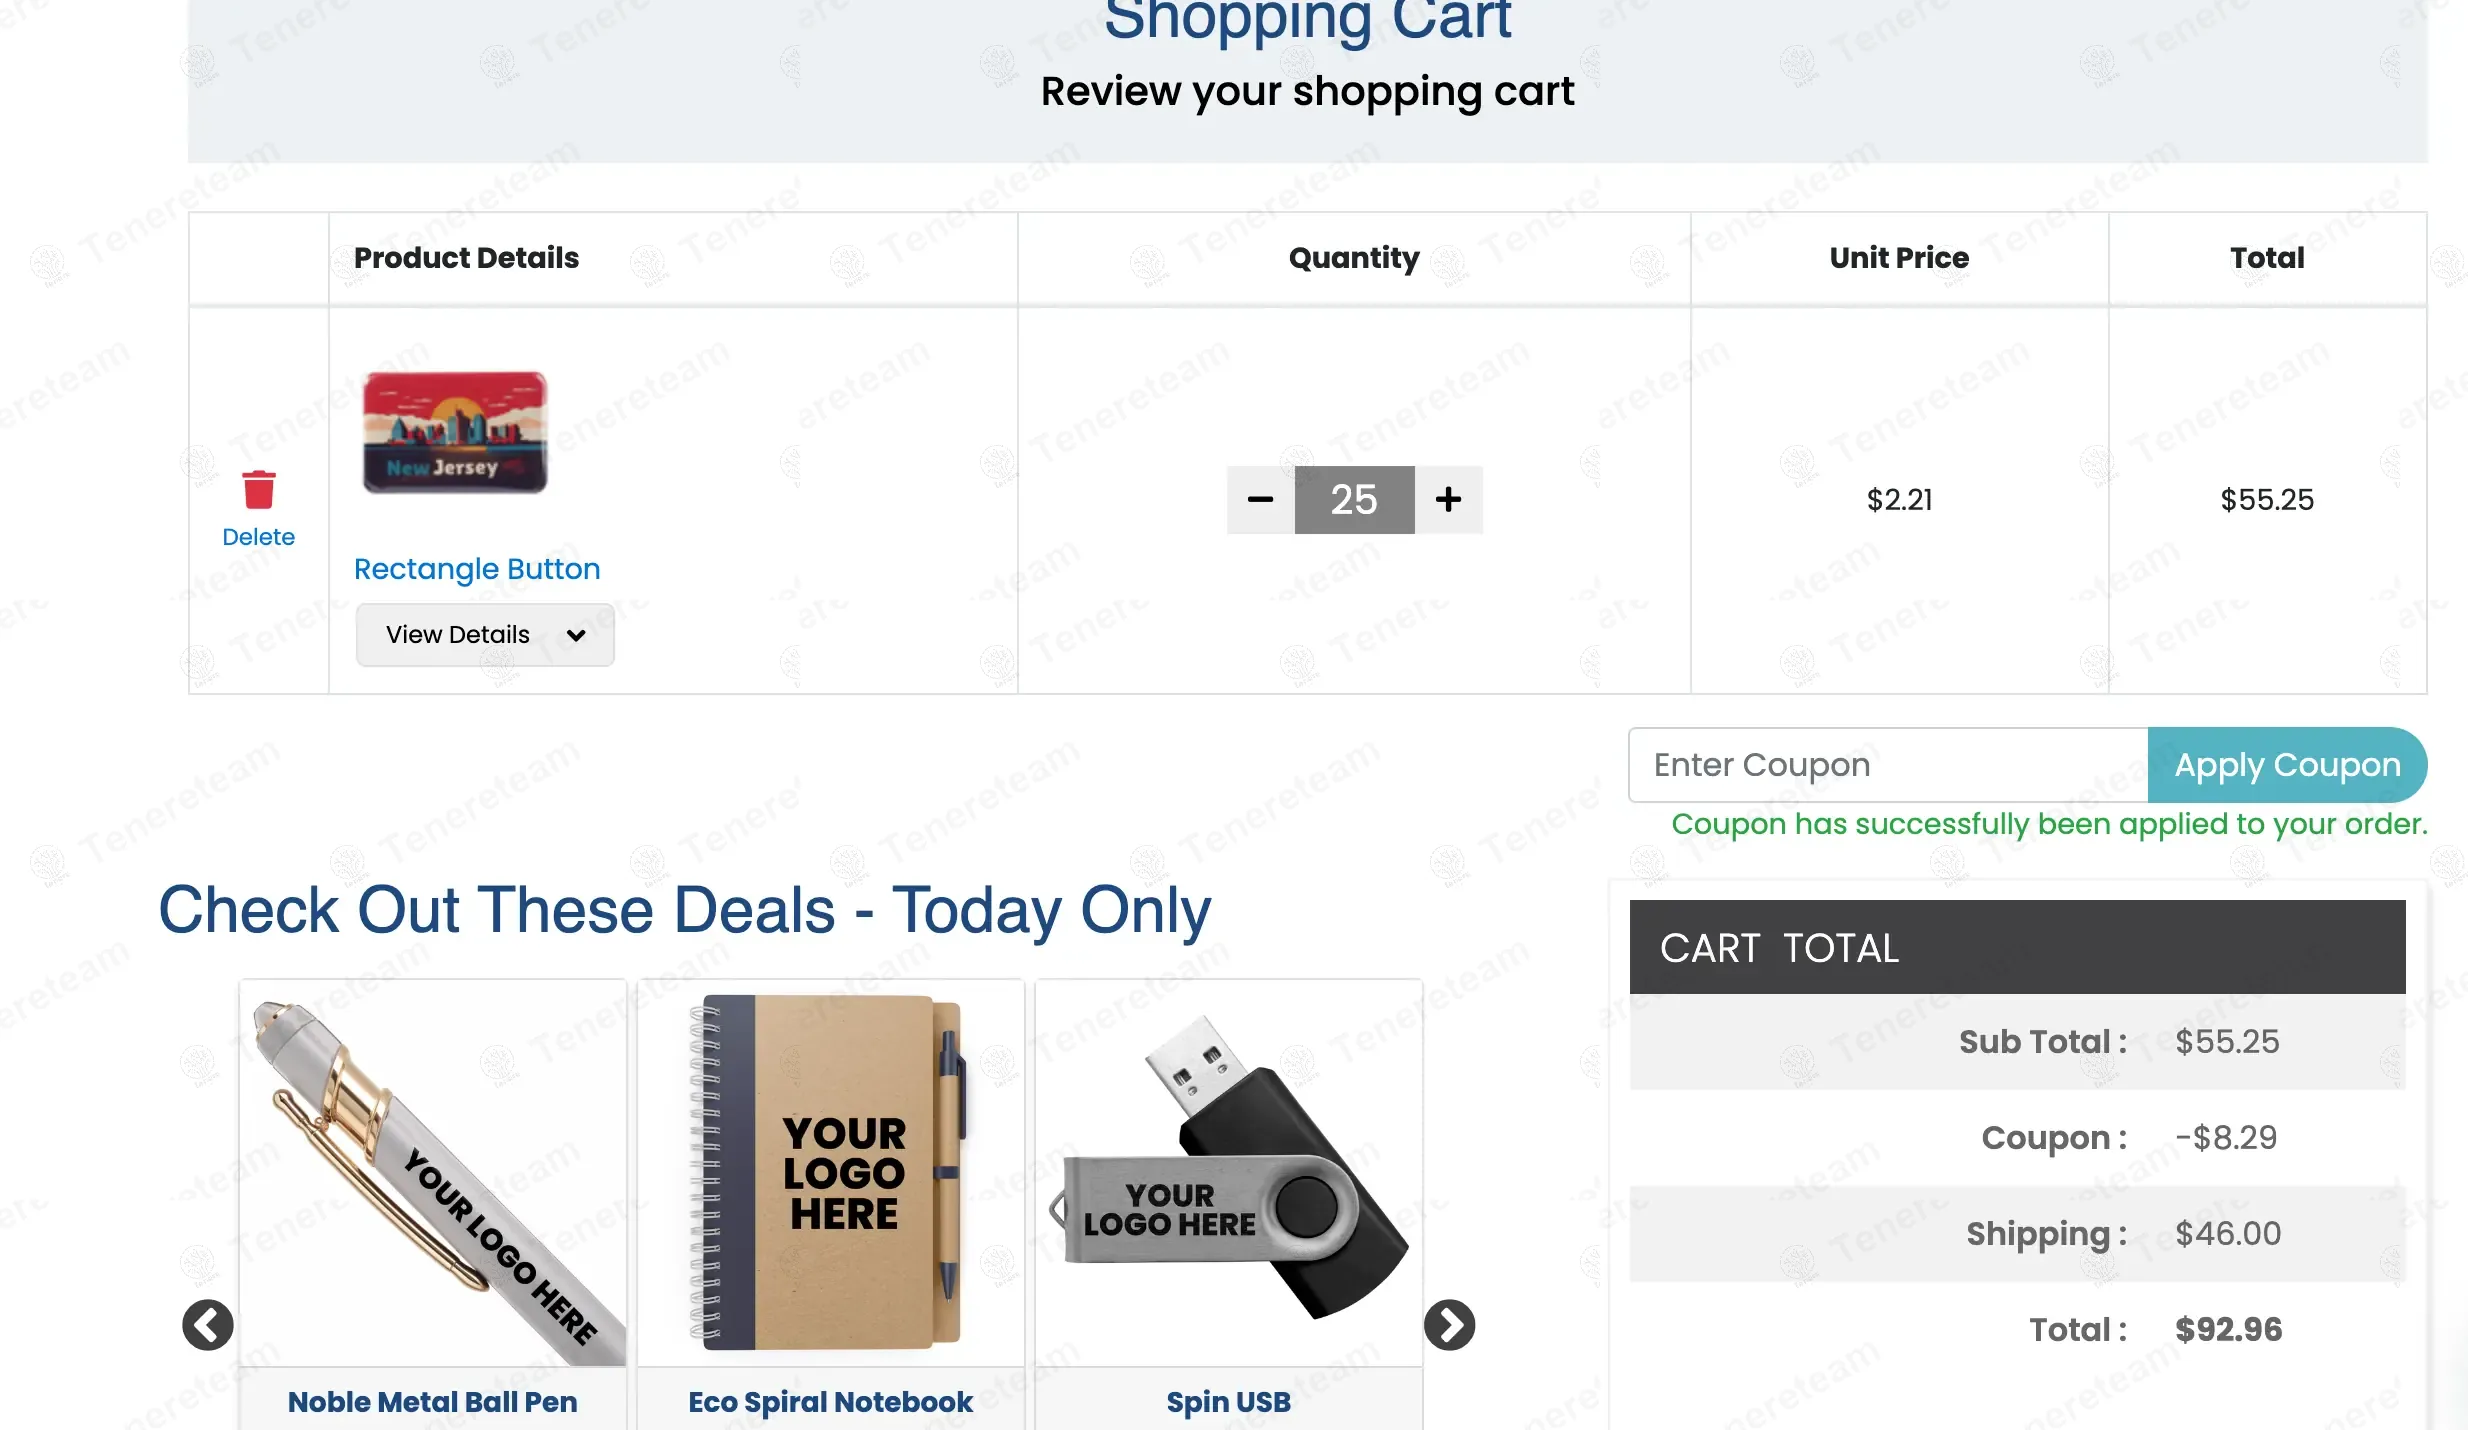The height and width of the screenshot is (1430, 2468).
Task: Click the Spin USB title link
Action: pyautogui.click(x=1228, y=1402)
